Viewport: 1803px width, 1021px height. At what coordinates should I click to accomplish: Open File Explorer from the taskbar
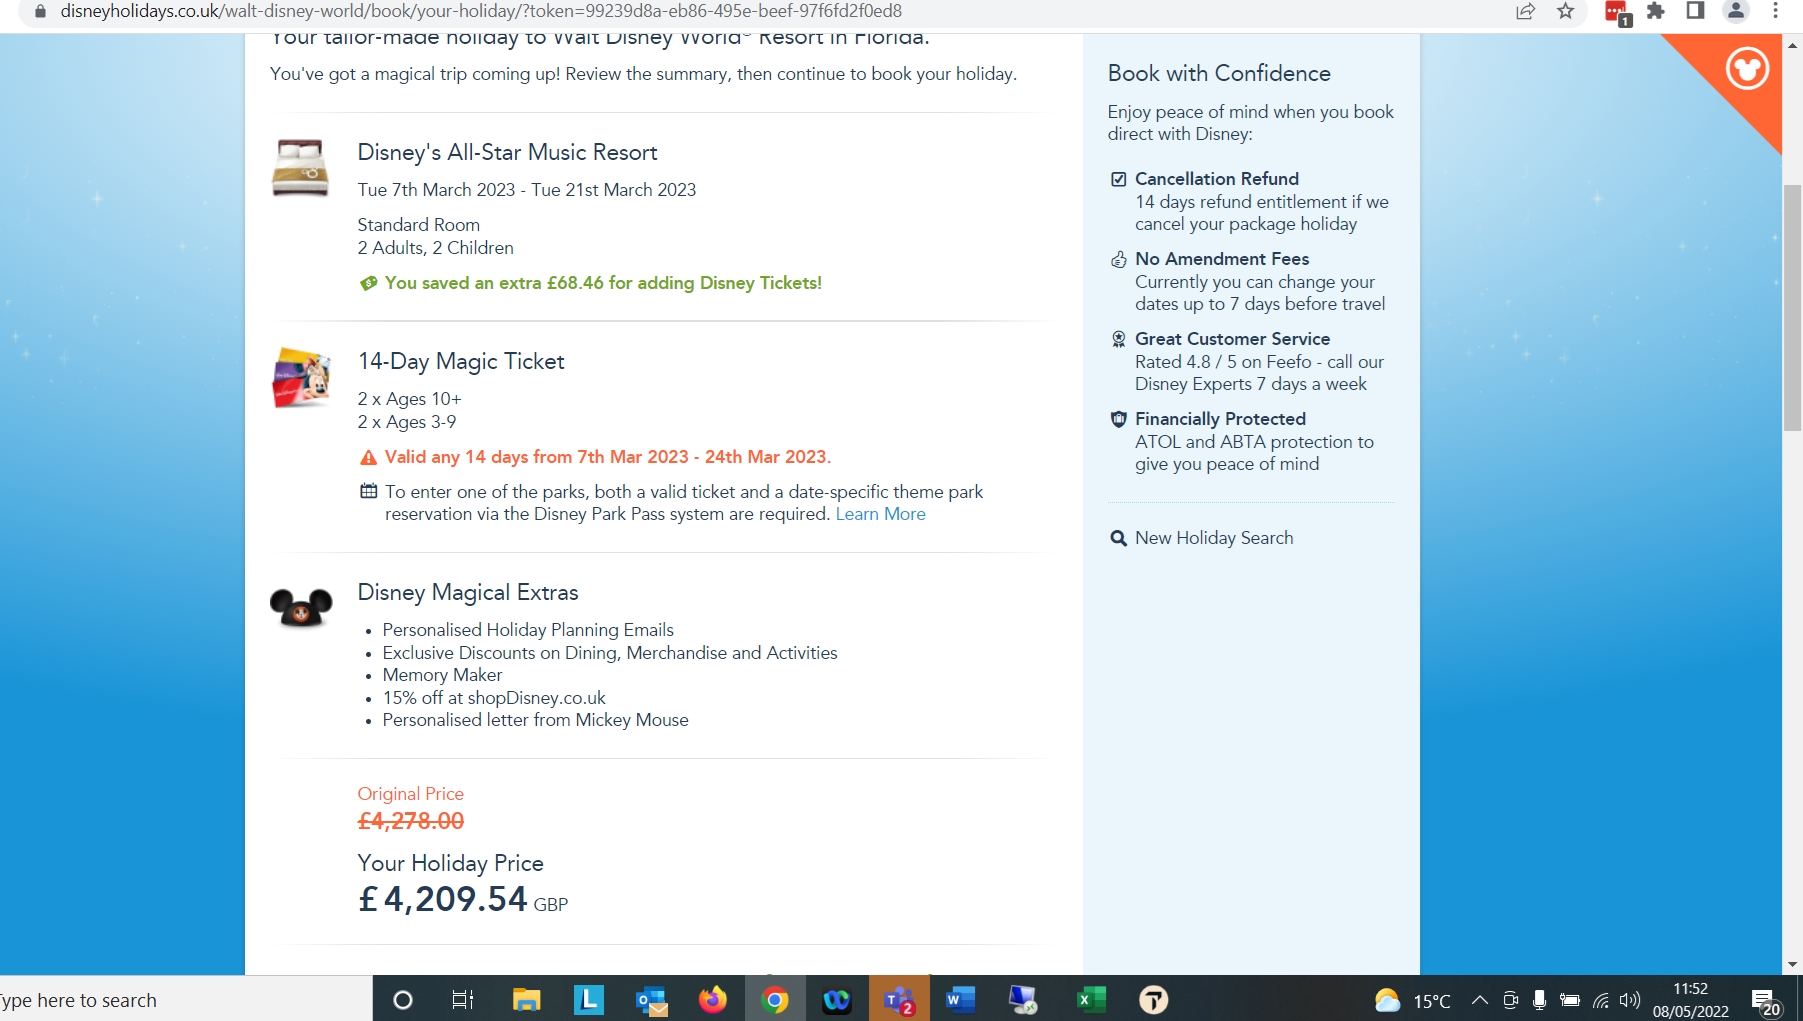point(526,1000)
